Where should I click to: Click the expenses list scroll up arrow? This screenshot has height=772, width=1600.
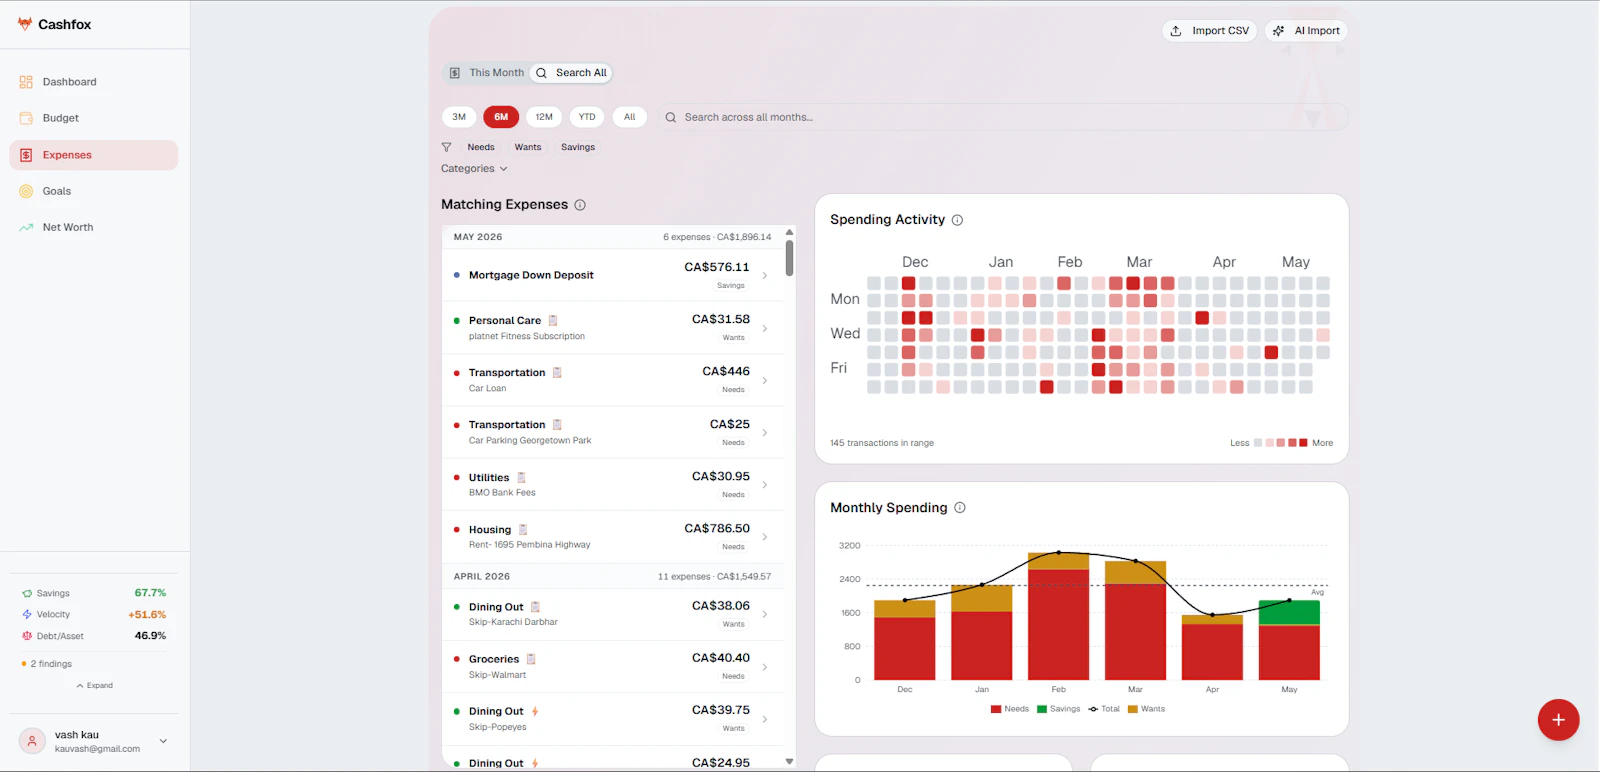click(x=789, y=232)
